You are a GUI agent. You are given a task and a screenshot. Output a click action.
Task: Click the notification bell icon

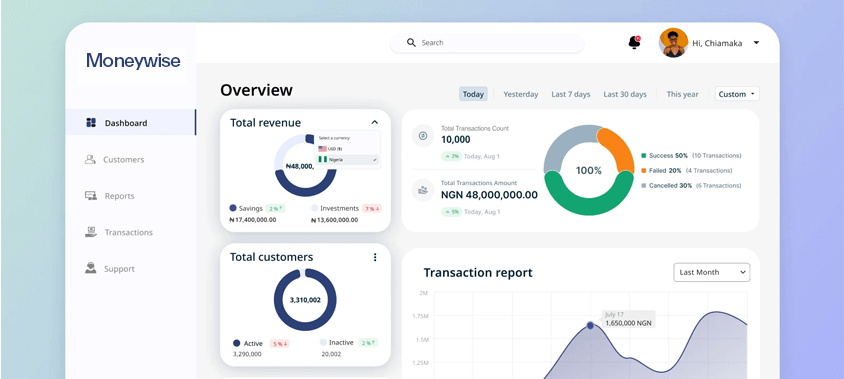(x=635, y=43)
